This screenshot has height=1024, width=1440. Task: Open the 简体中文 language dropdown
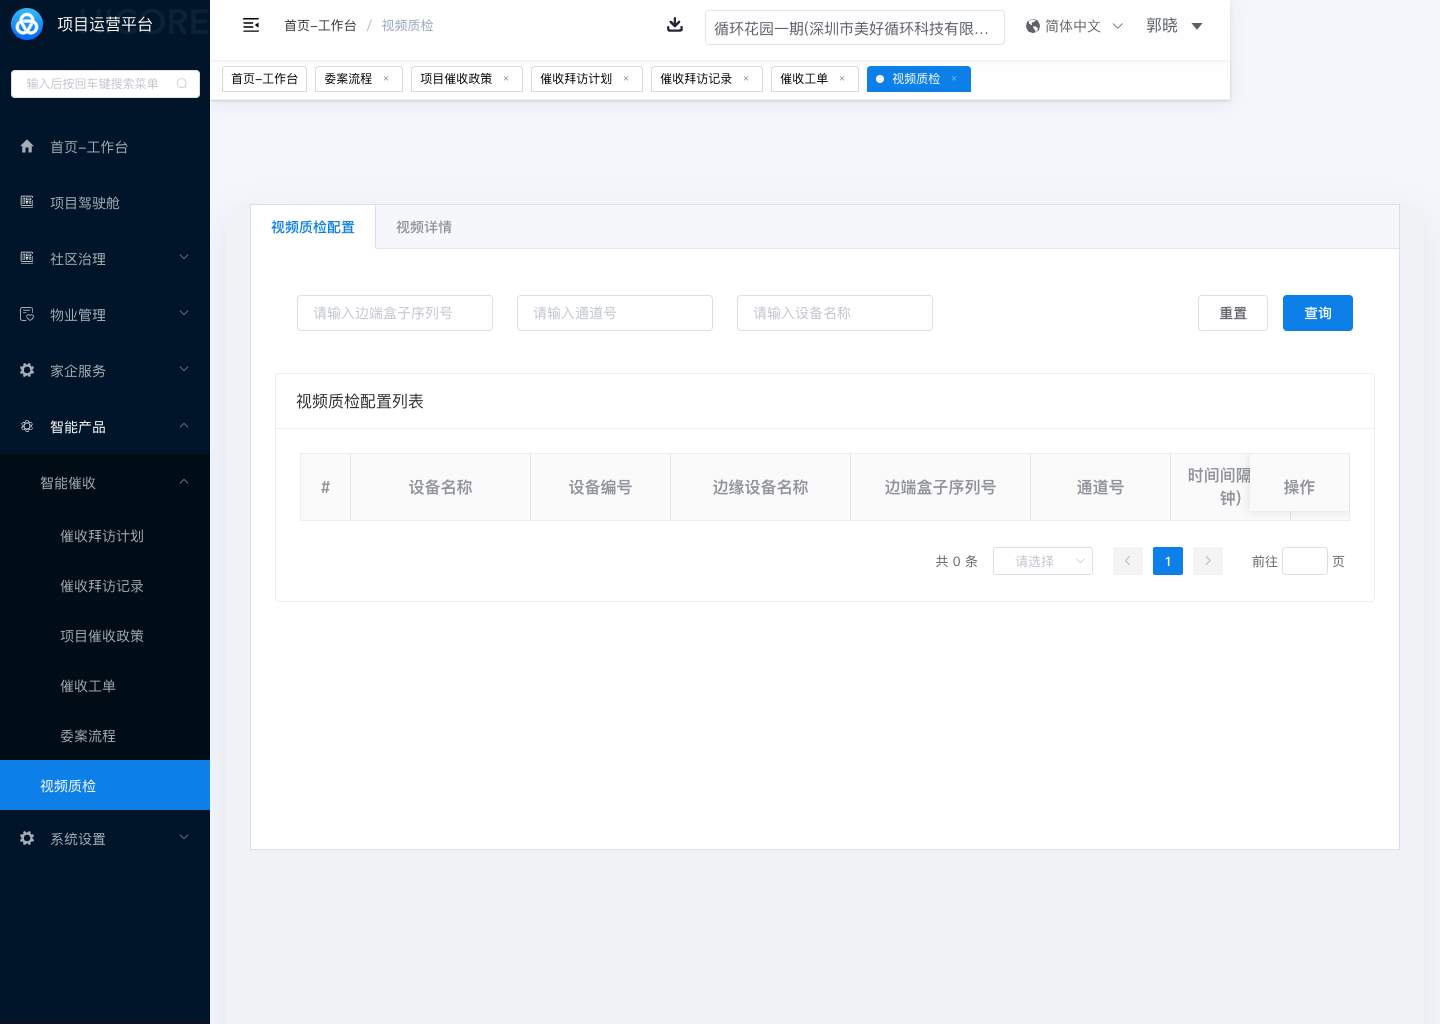coord(1074,26)
